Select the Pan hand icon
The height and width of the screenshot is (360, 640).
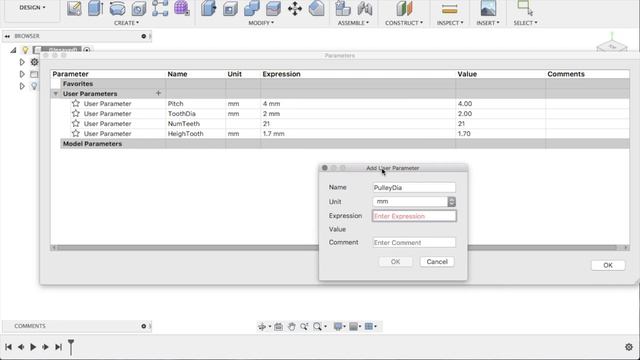pos(291,327)
